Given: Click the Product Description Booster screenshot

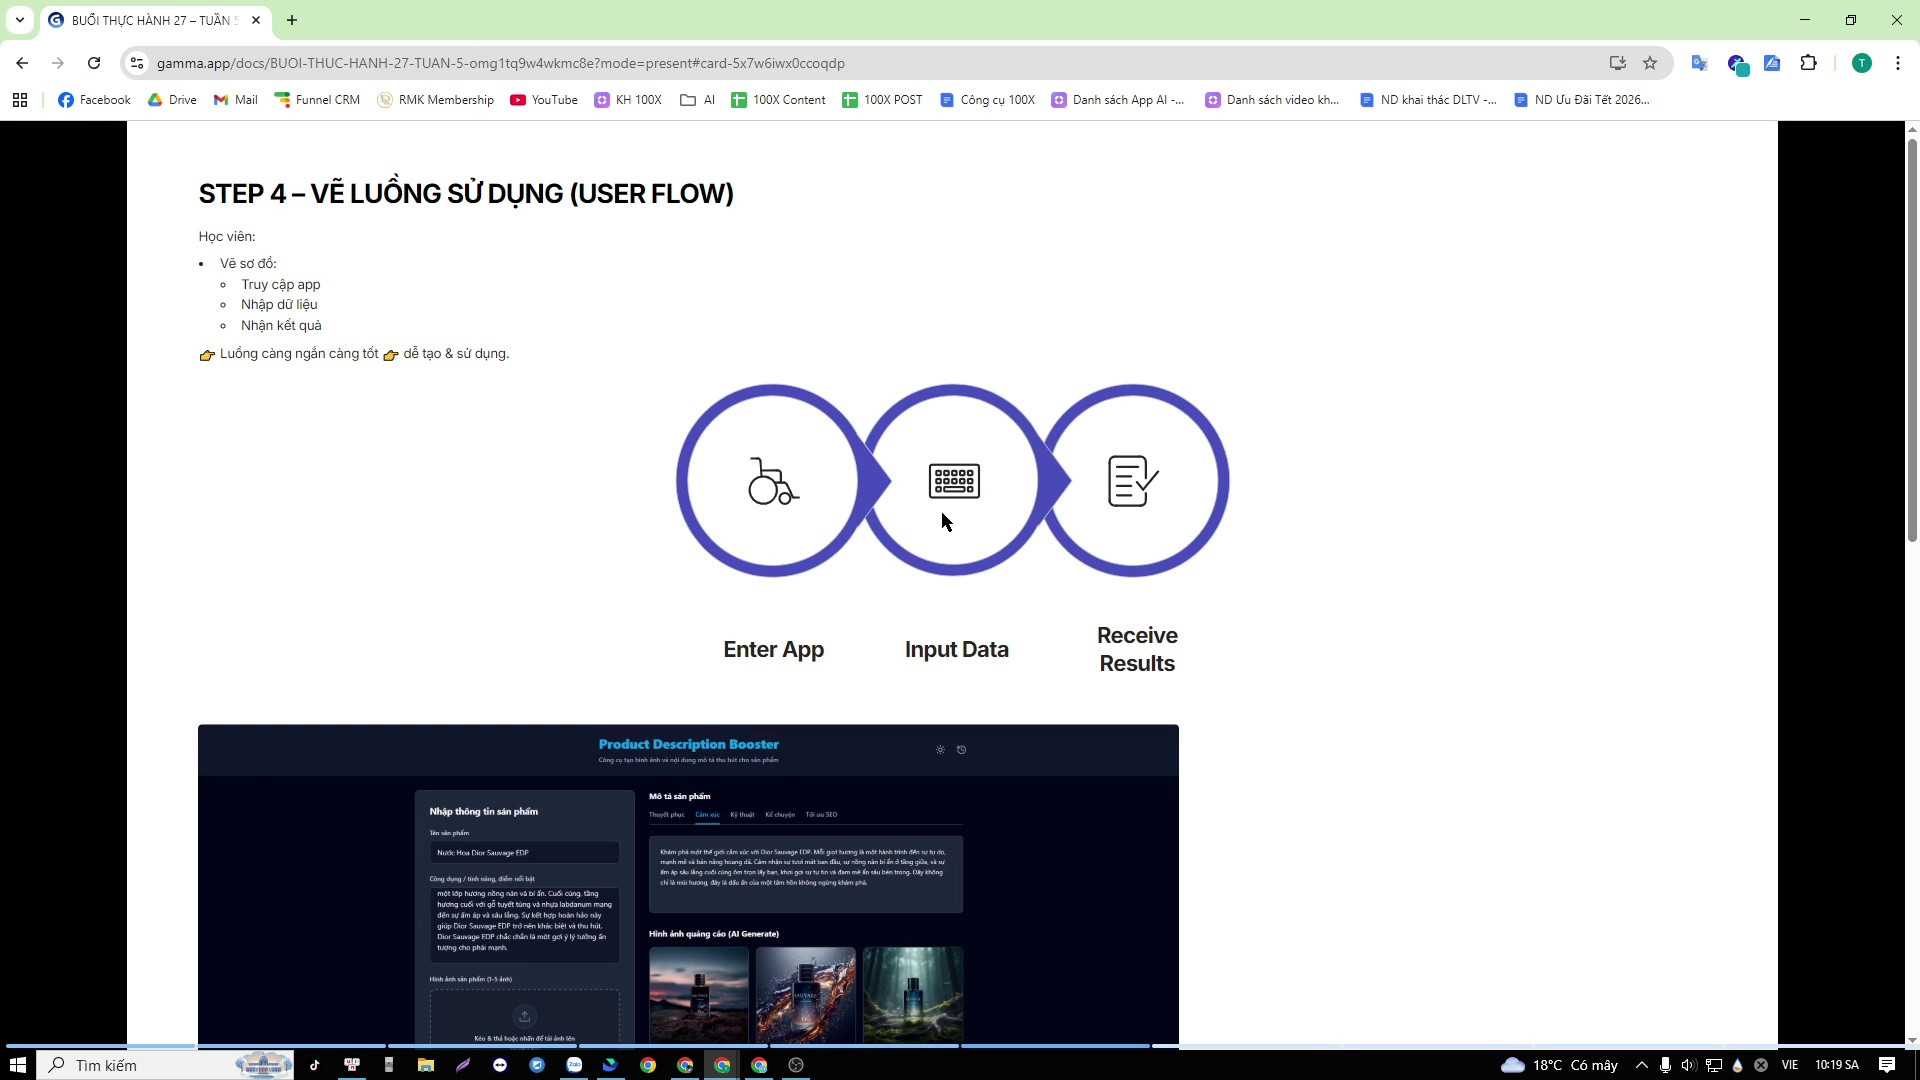Looking at the screenshot, I should point(688,884).
